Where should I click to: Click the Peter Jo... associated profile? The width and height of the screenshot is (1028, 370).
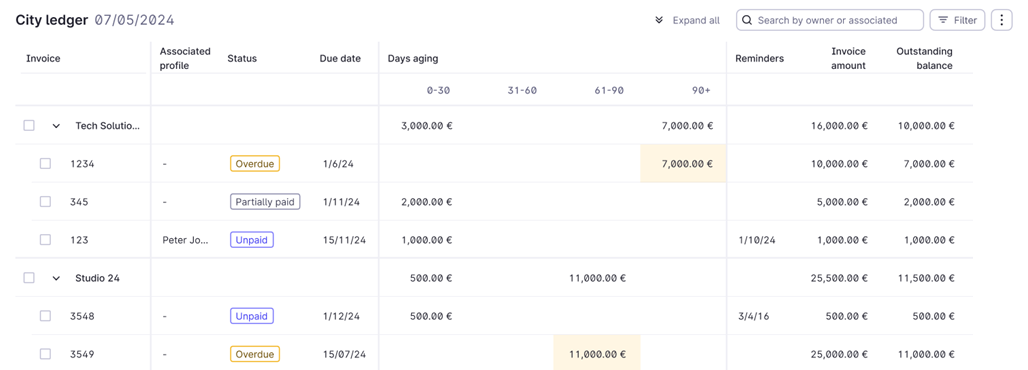pyautogui.click(x=186, y=240)
